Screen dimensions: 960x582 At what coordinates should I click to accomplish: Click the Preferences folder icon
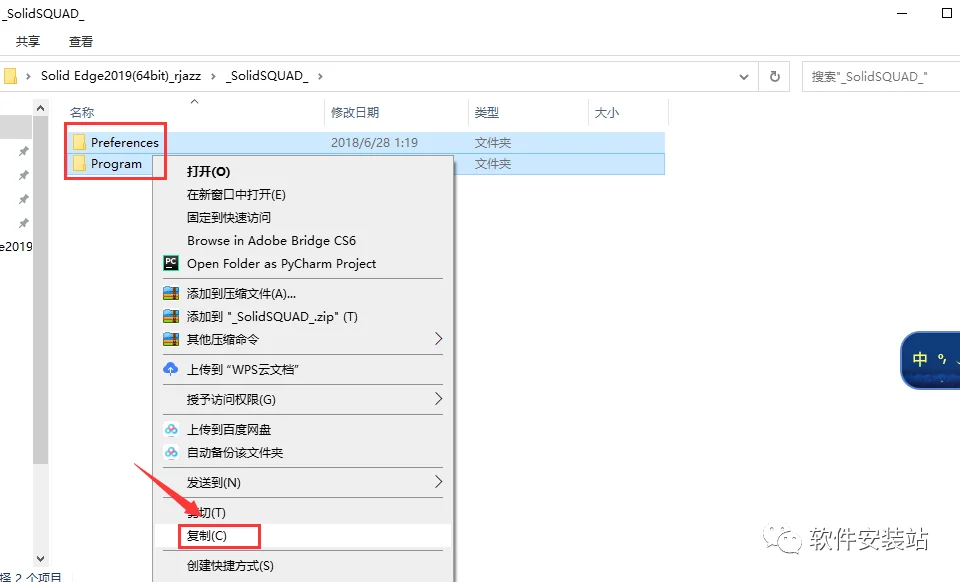pos(79,142)
